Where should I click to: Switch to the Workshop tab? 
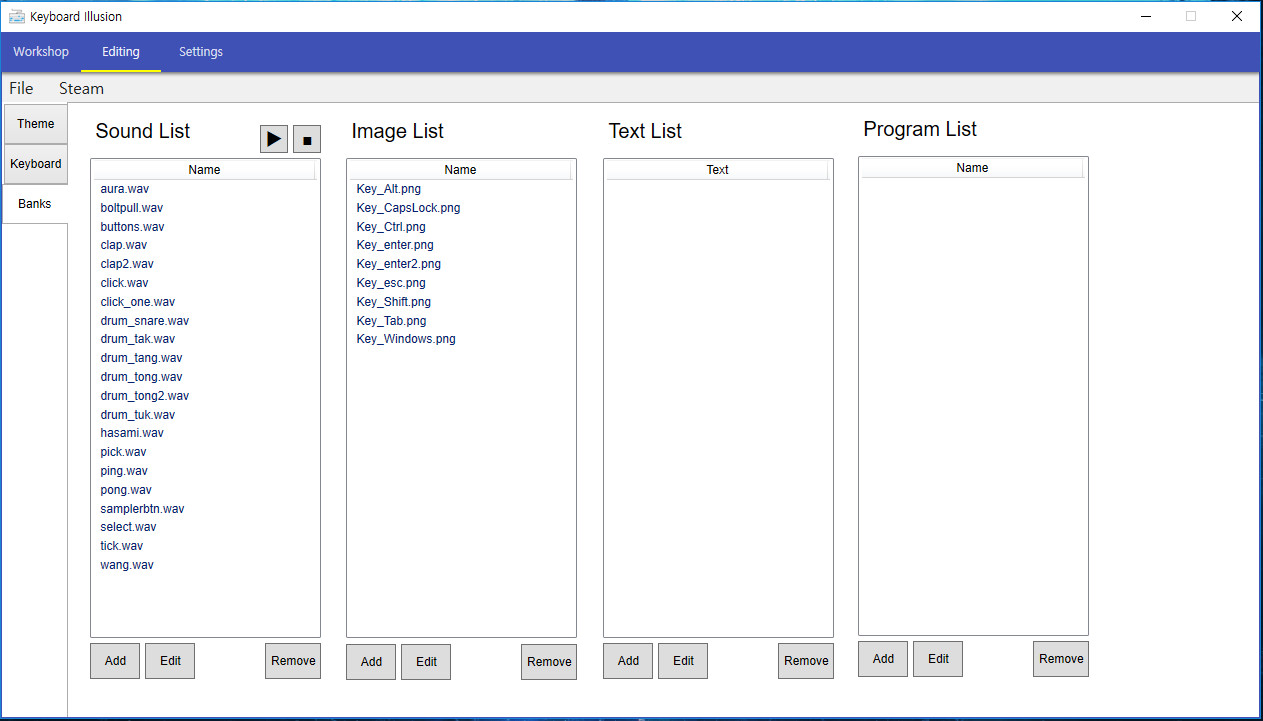click(41, 51)
